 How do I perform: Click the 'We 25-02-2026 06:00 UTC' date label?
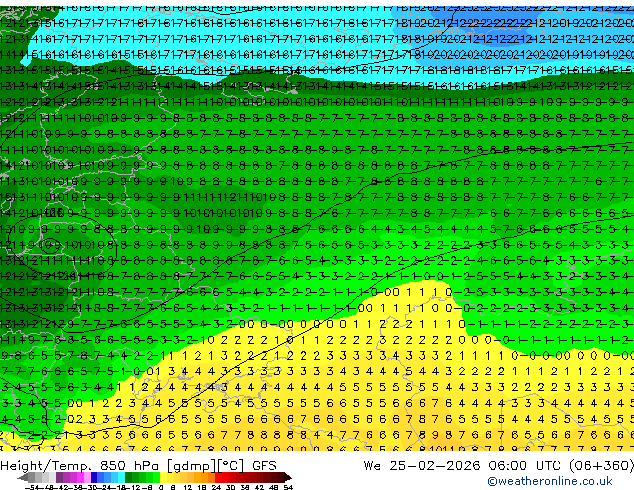pos(461,466)
